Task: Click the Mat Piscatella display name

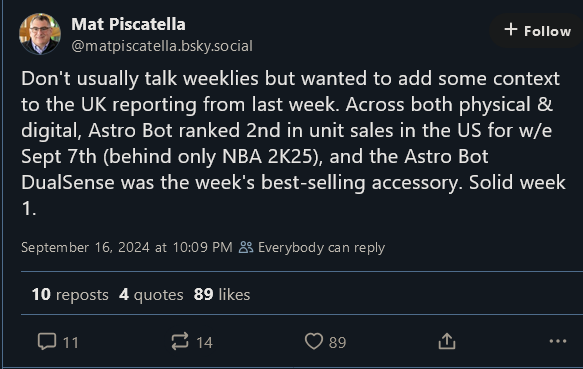Action: pyautogui.click(x=128, y=25)
